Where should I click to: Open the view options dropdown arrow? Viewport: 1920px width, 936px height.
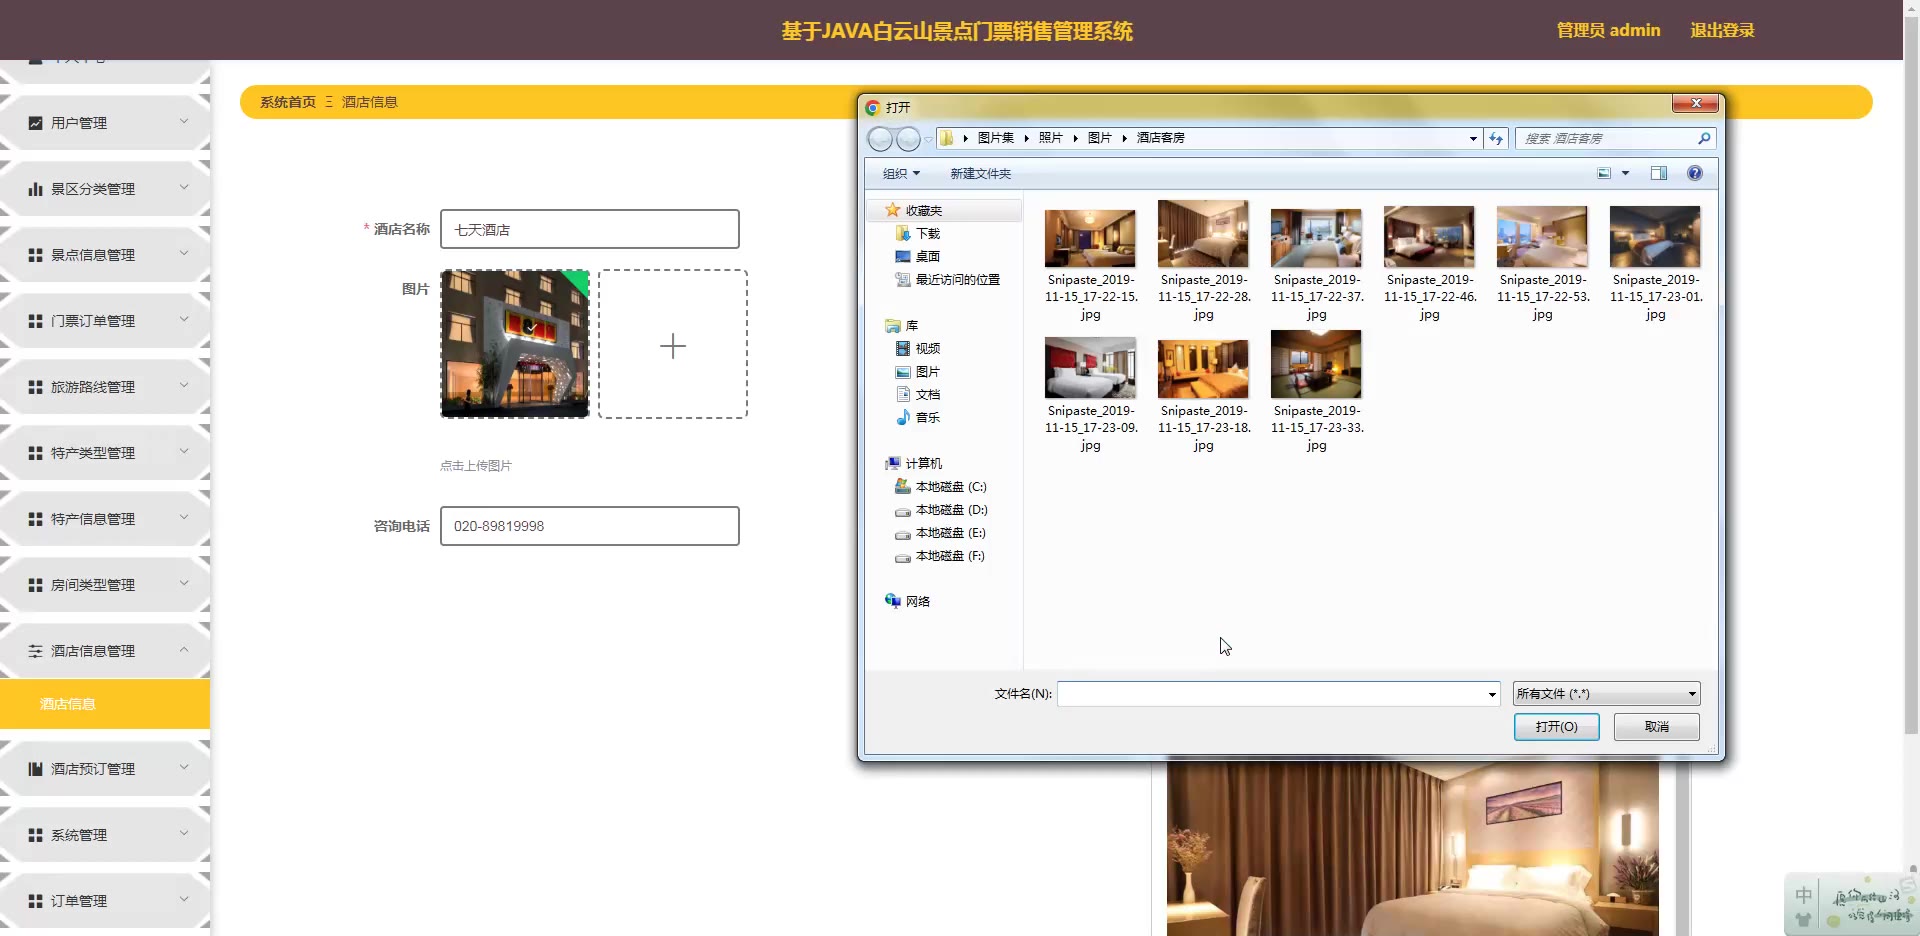tap(1625, 173)
